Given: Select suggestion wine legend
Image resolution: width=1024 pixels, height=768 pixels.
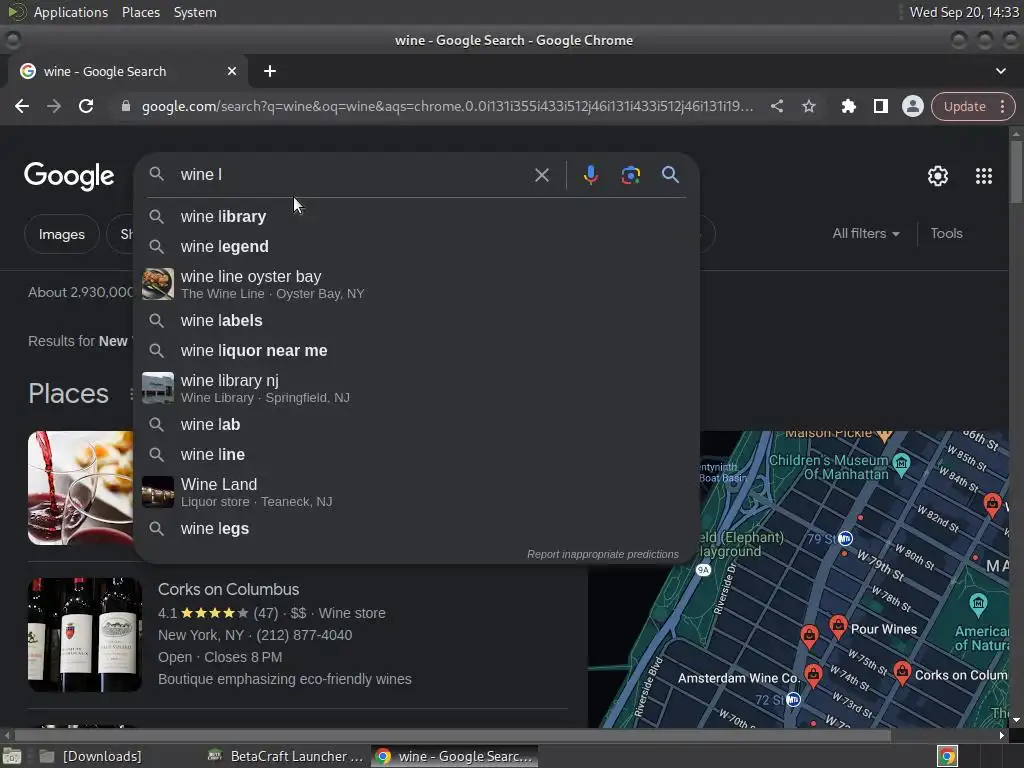Looking at the screenshot, I should tap(417, 246).
